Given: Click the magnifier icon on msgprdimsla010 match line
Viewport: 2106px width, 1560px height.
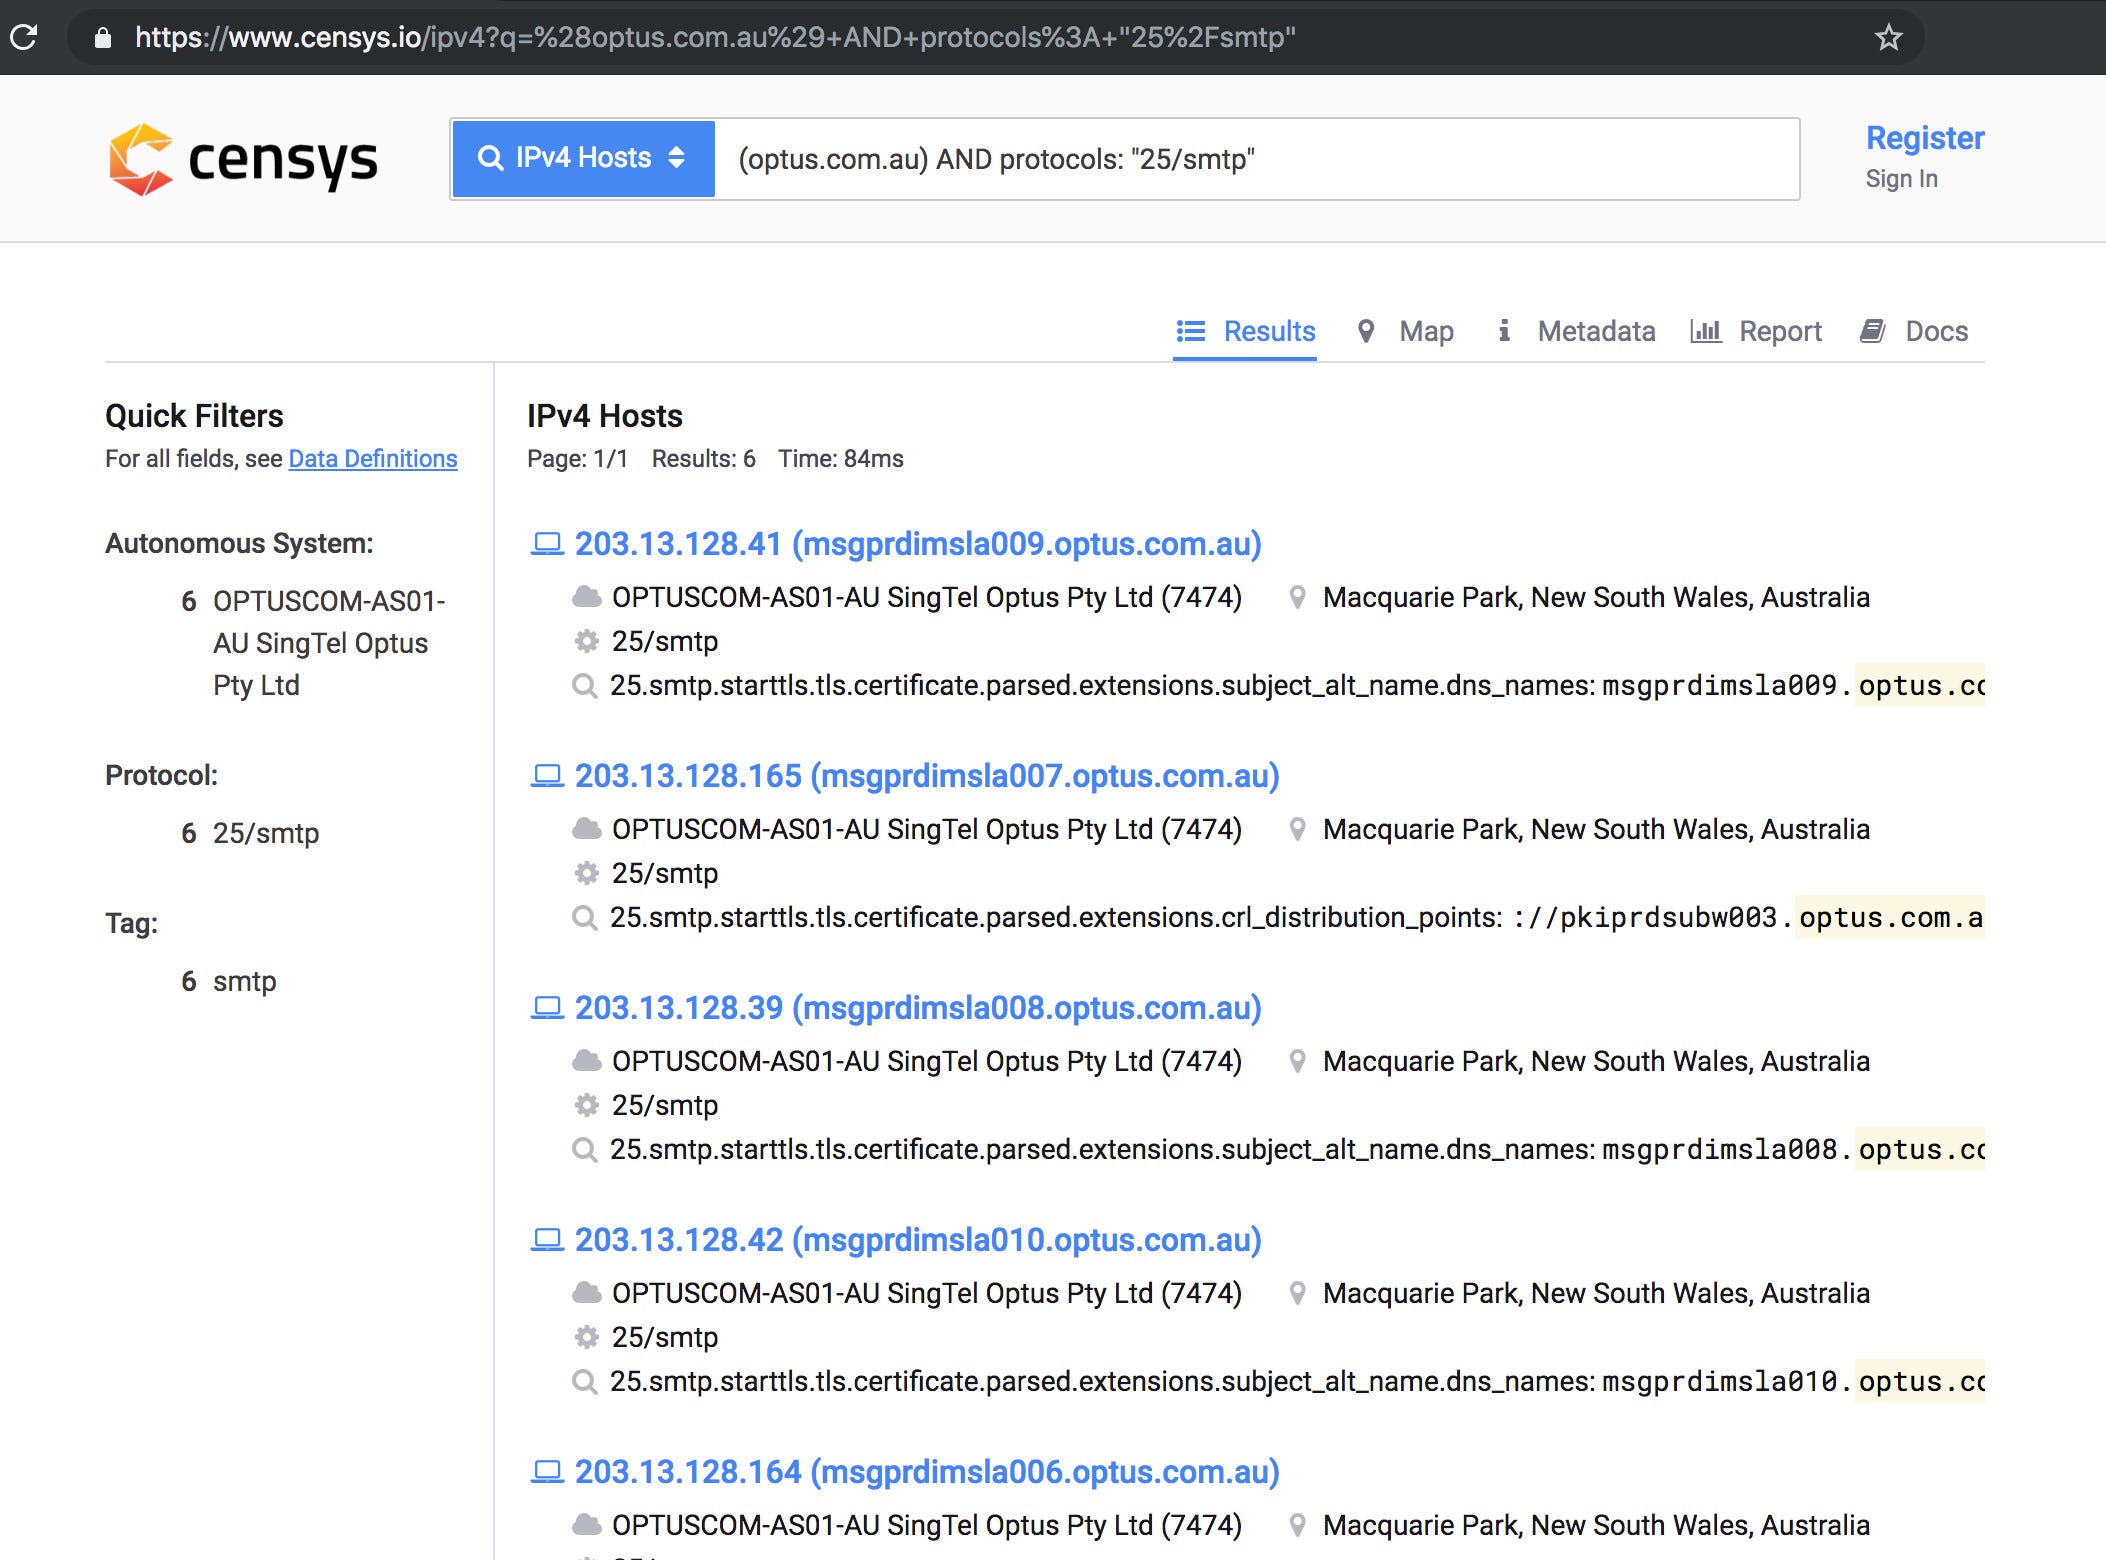Looking at the screenshot, I should pyautogui.click(x=585, y=1382).
